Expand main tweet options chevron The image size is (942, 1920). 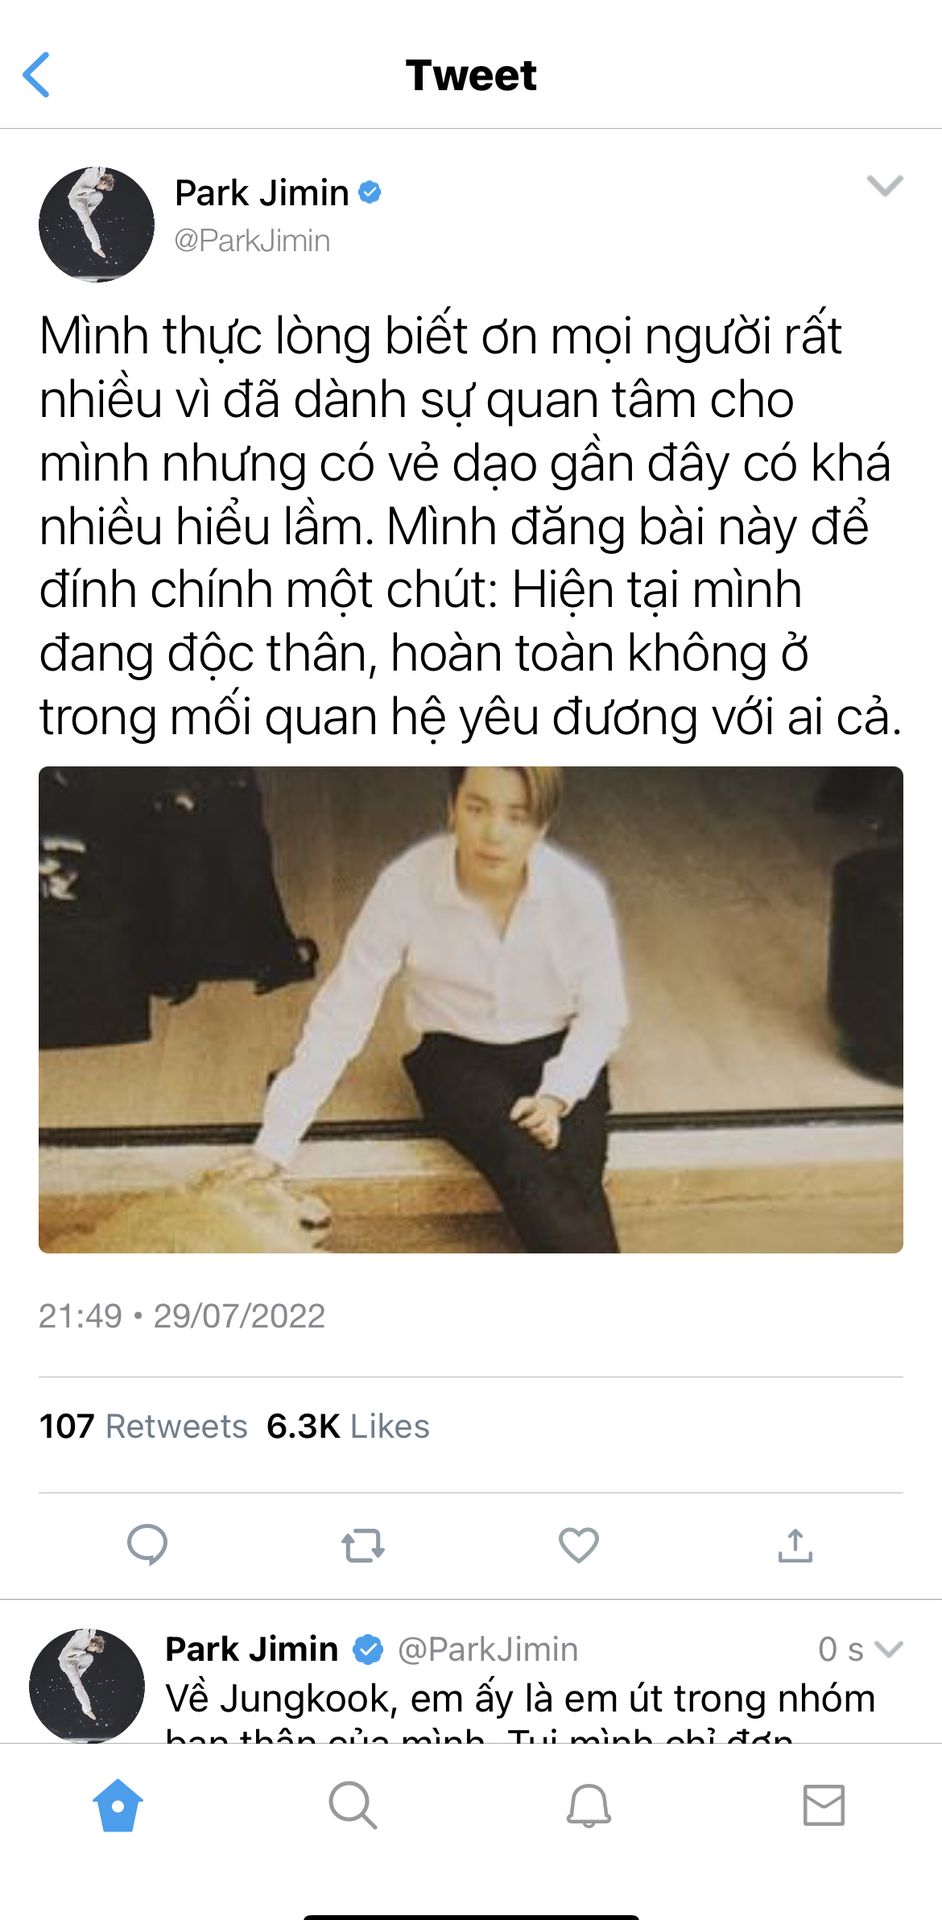pos(885,186)
